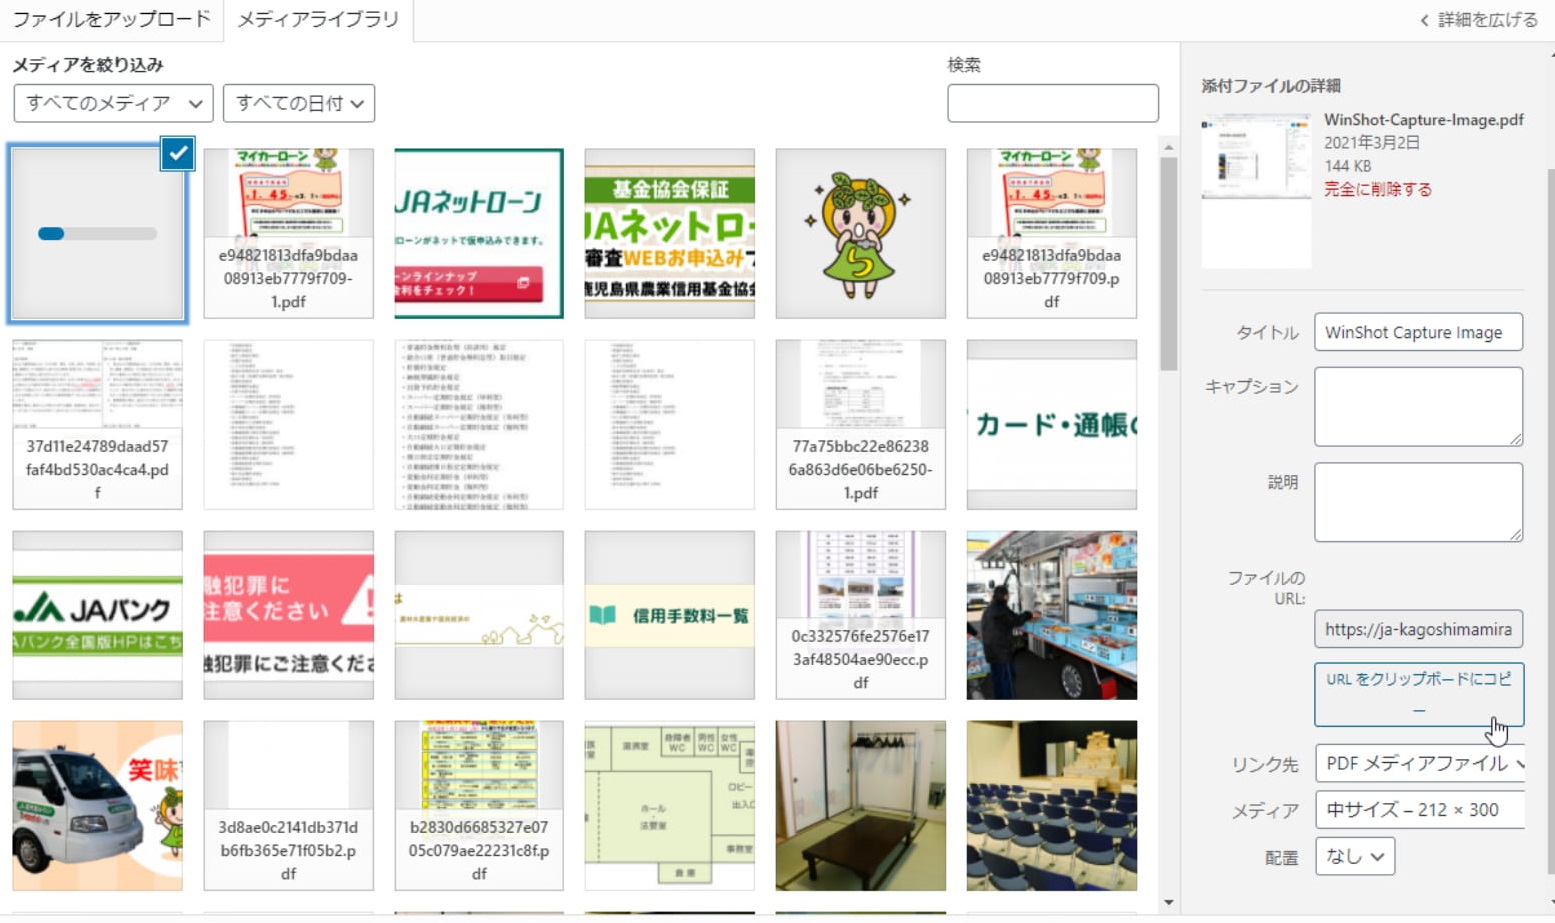Uncheck the selected uploading media item
Viewport: 1555px width, 923px height.
[x=178, y=154]
